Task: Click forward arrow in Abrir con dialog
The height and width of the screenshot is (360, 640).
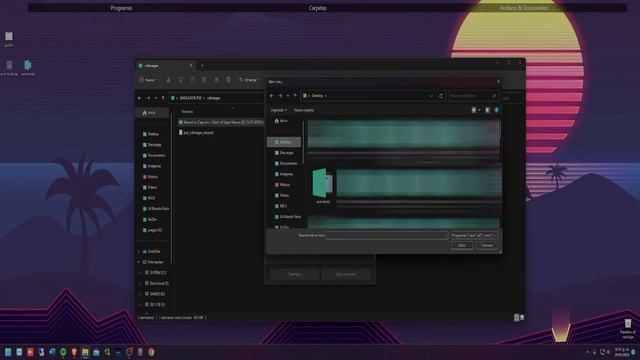Action: click(280, 96)
